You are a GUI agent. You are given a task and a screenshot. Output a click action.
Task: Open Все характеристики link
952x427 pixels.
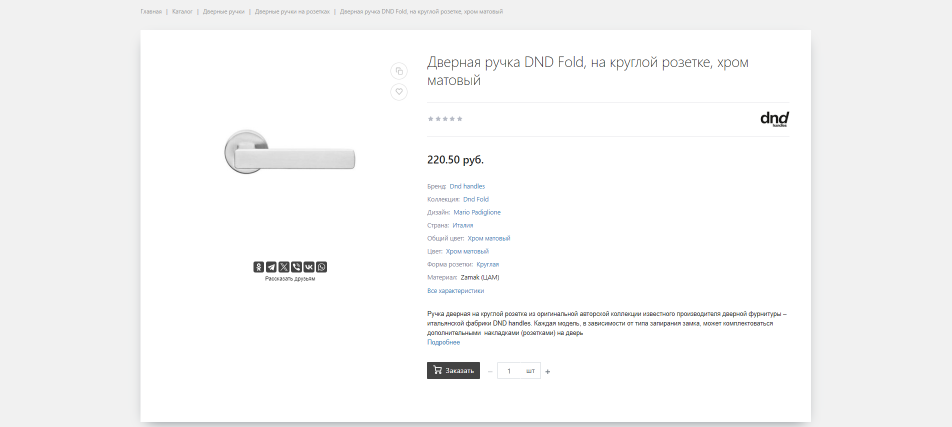tap(455, 291)
